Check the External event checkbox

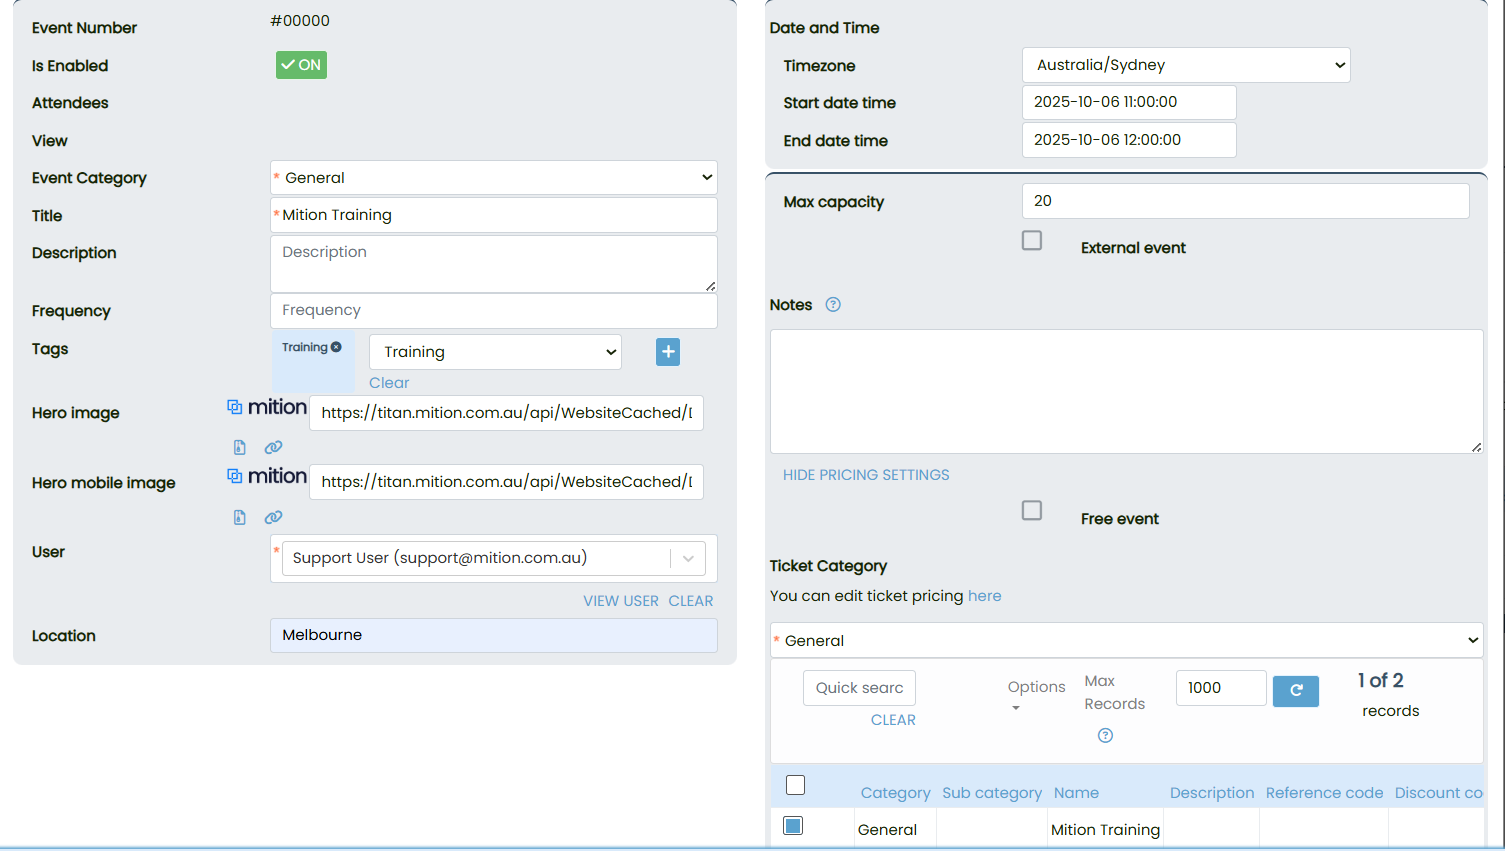1032,241
